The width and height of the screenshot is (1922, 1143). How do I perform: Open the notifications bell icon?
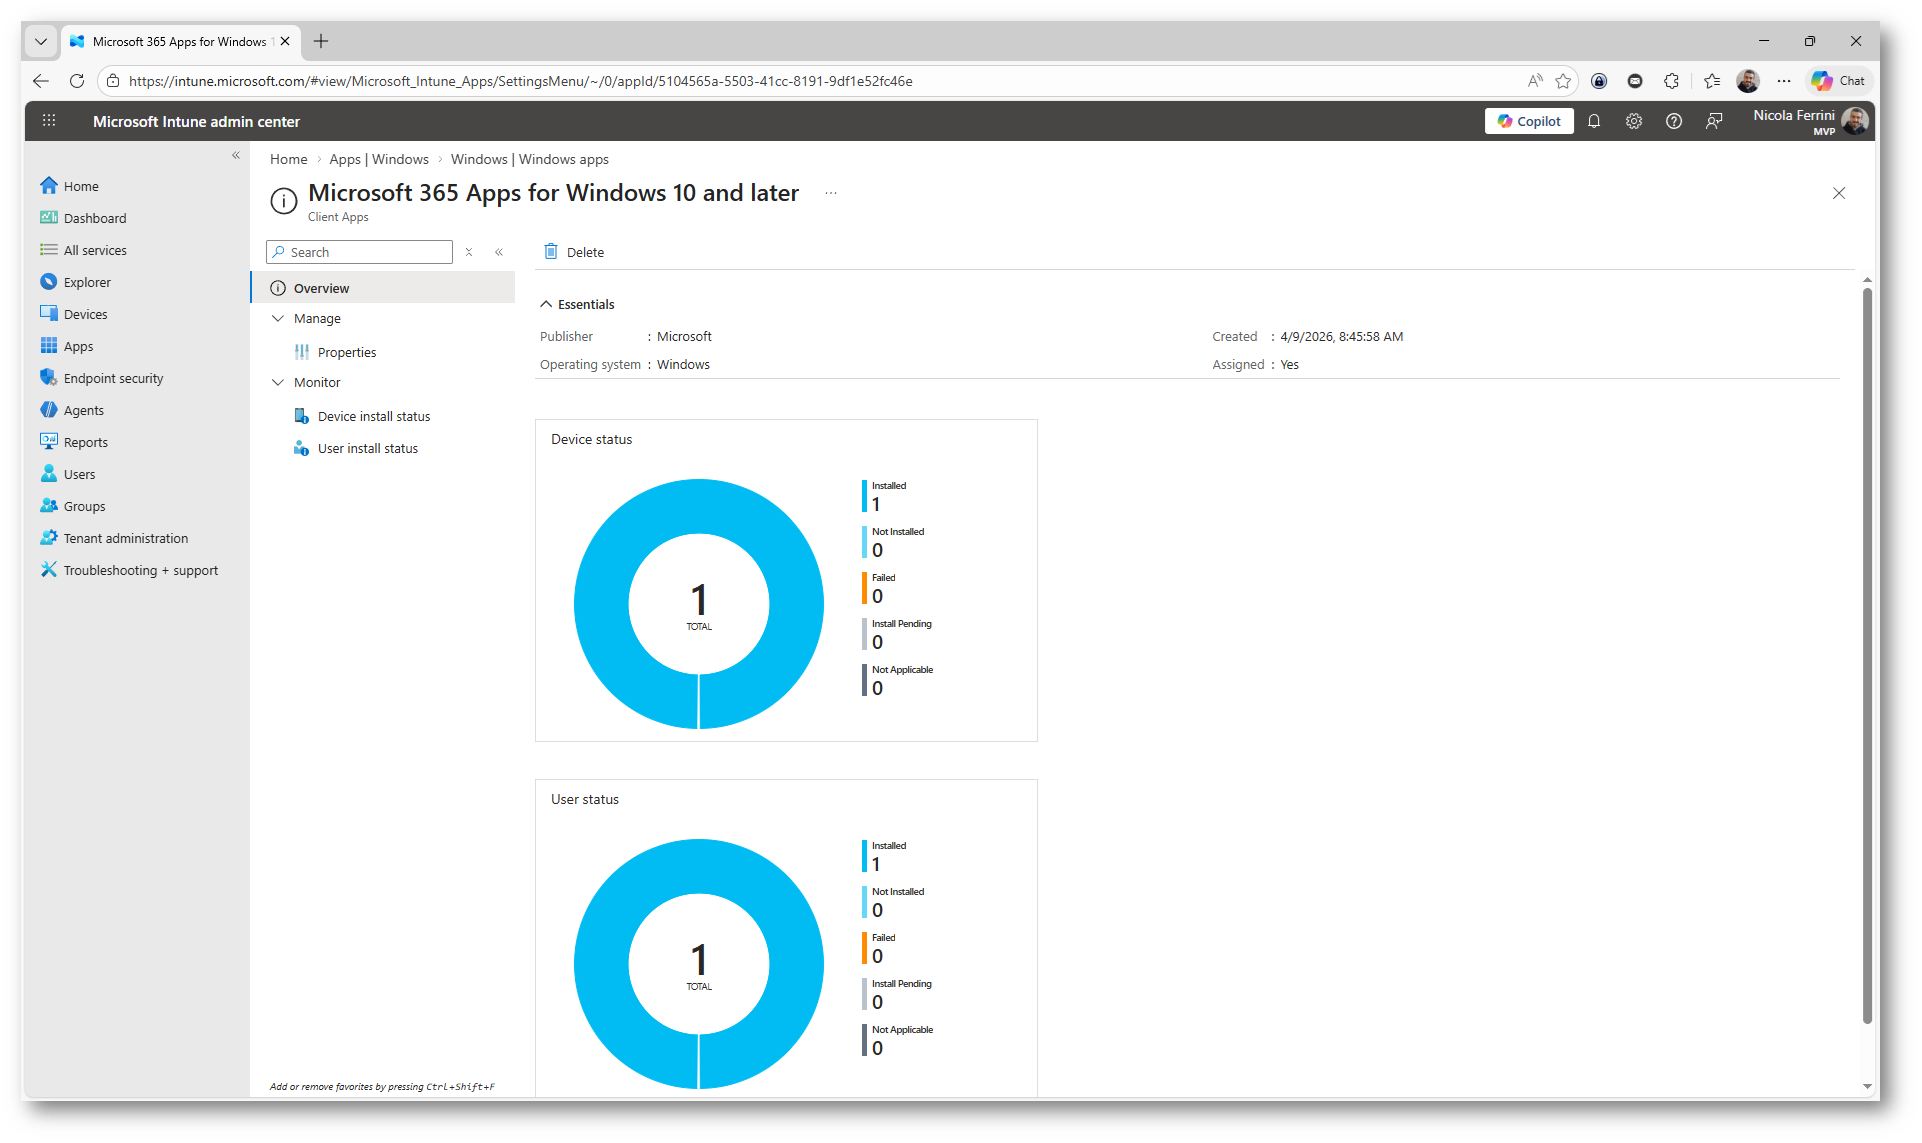pos(1594,121)
